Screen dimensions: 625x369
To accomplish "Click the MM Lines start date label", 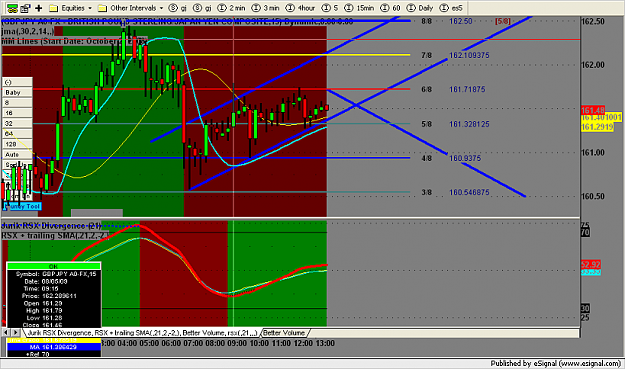I will tap(74, 41).
